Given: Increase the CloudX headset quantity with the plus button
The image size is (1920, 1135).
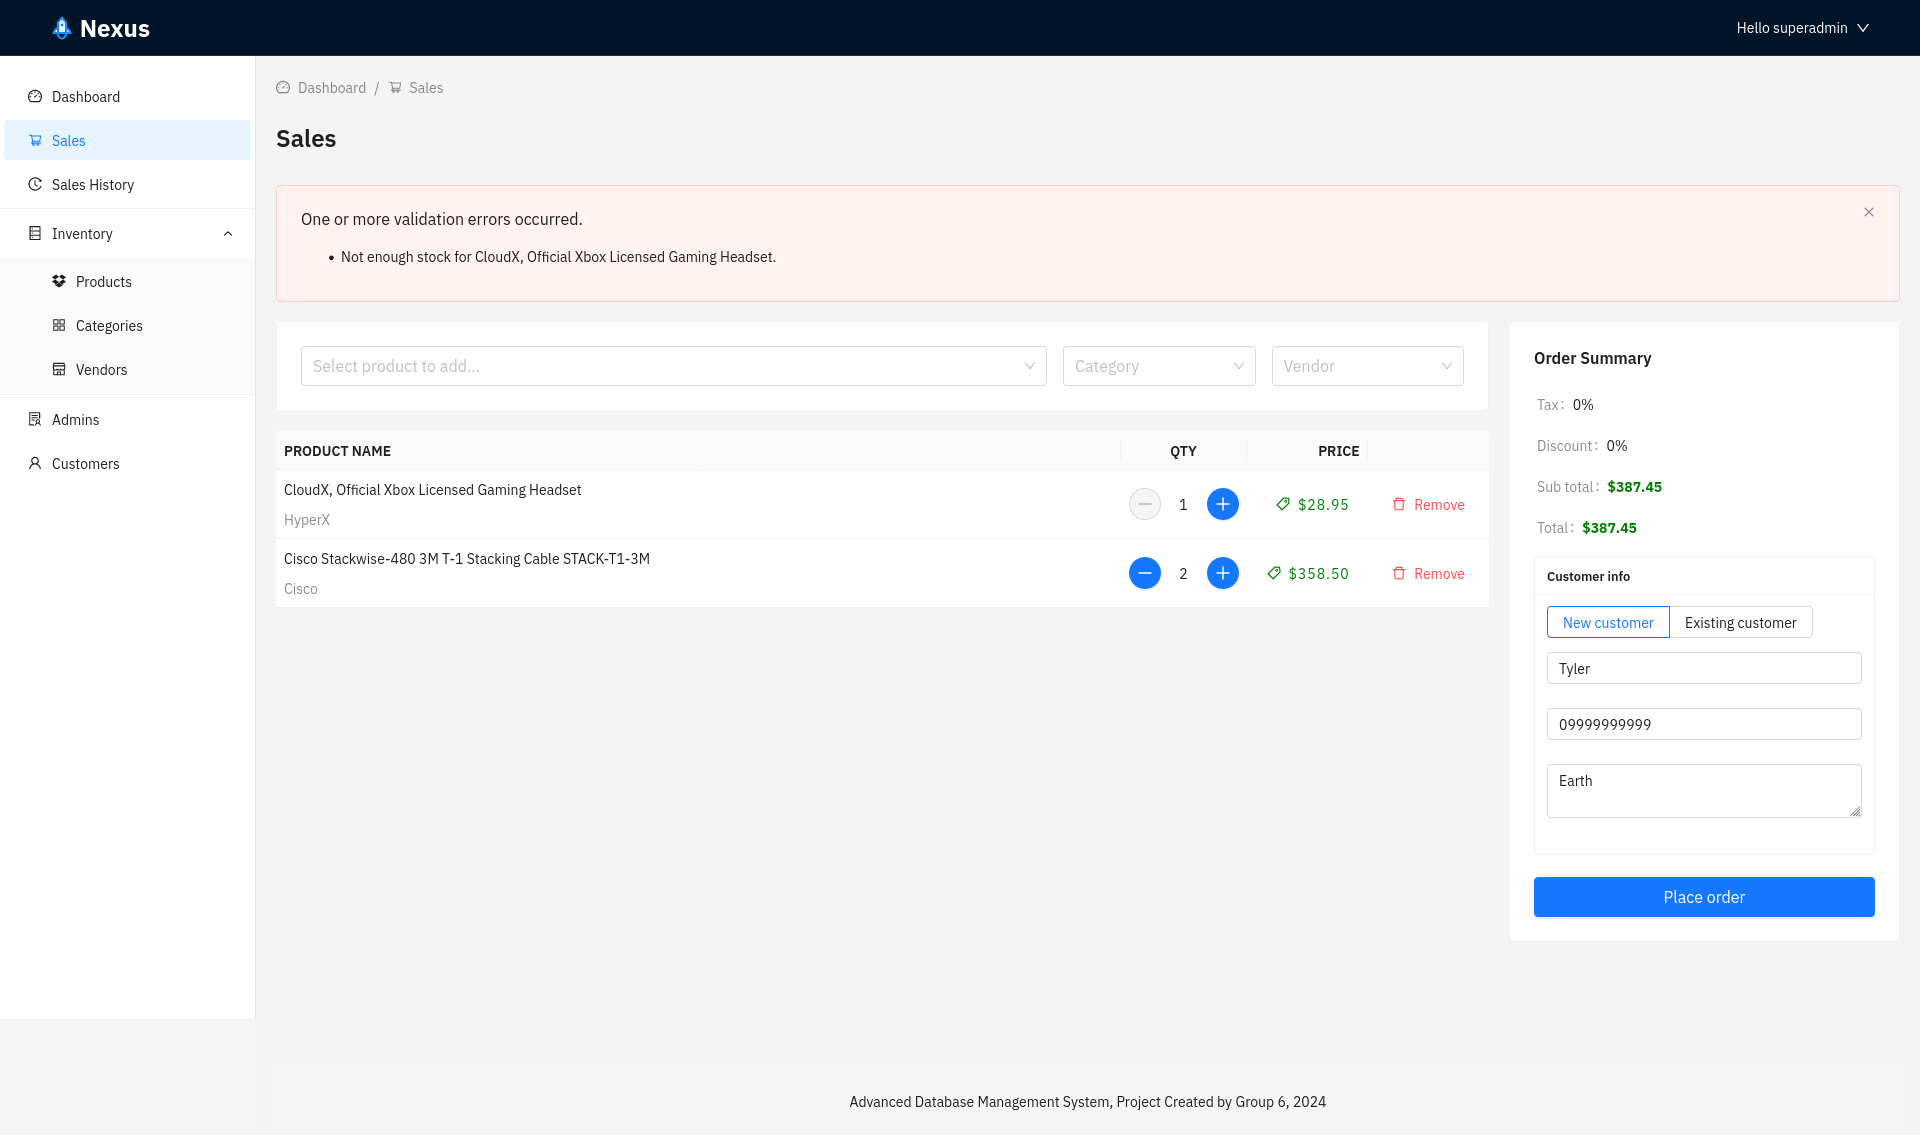Looking at the screenshot, I should [1222, 504].
